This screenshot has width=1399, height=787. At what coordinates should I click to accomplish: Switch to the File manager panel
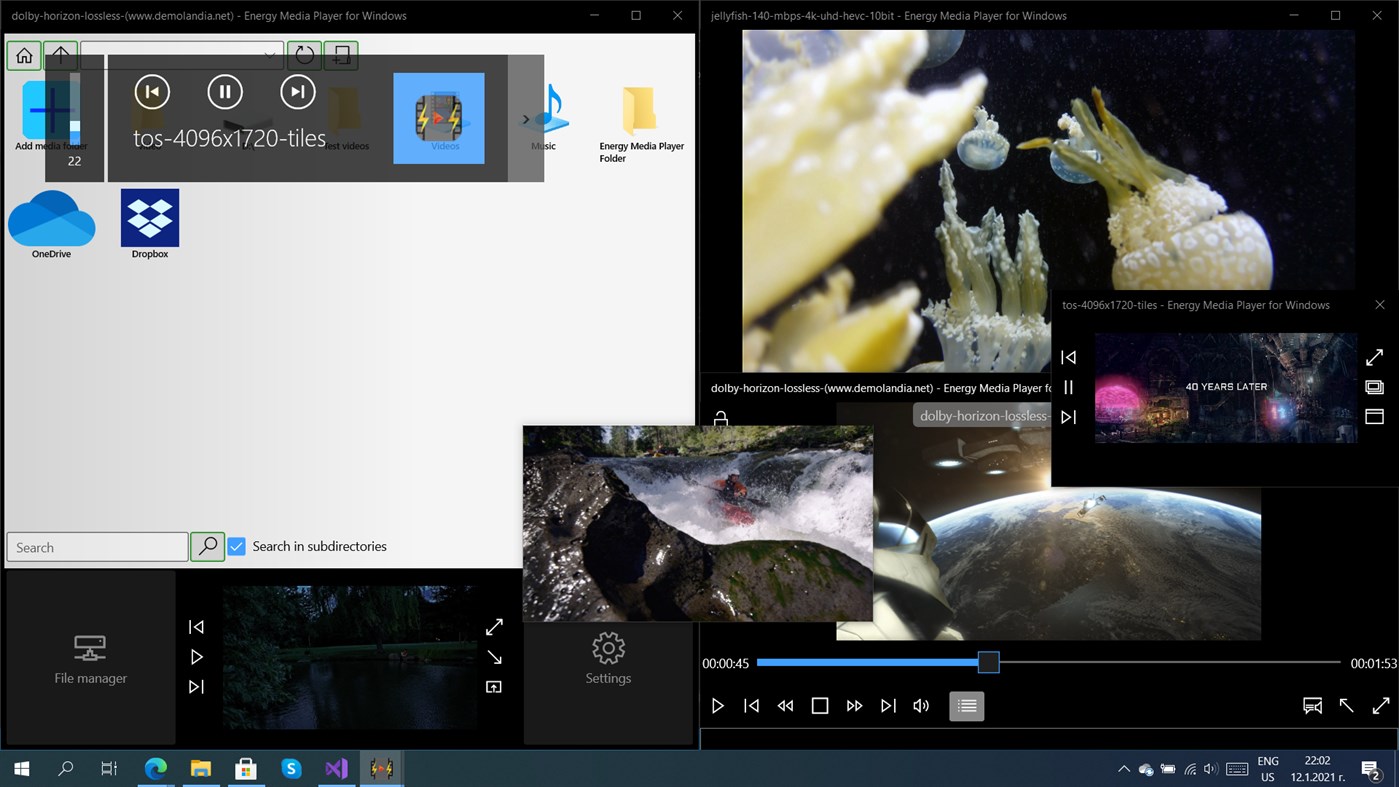pyautogui.click(x=90, y=657)
